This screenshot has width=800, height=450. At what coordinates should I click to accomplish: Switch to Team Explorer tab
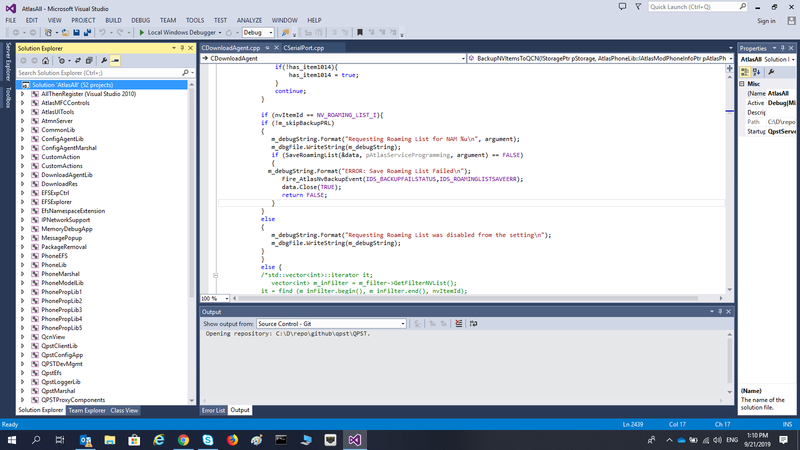pyautogui.click(x=87, y=410)
